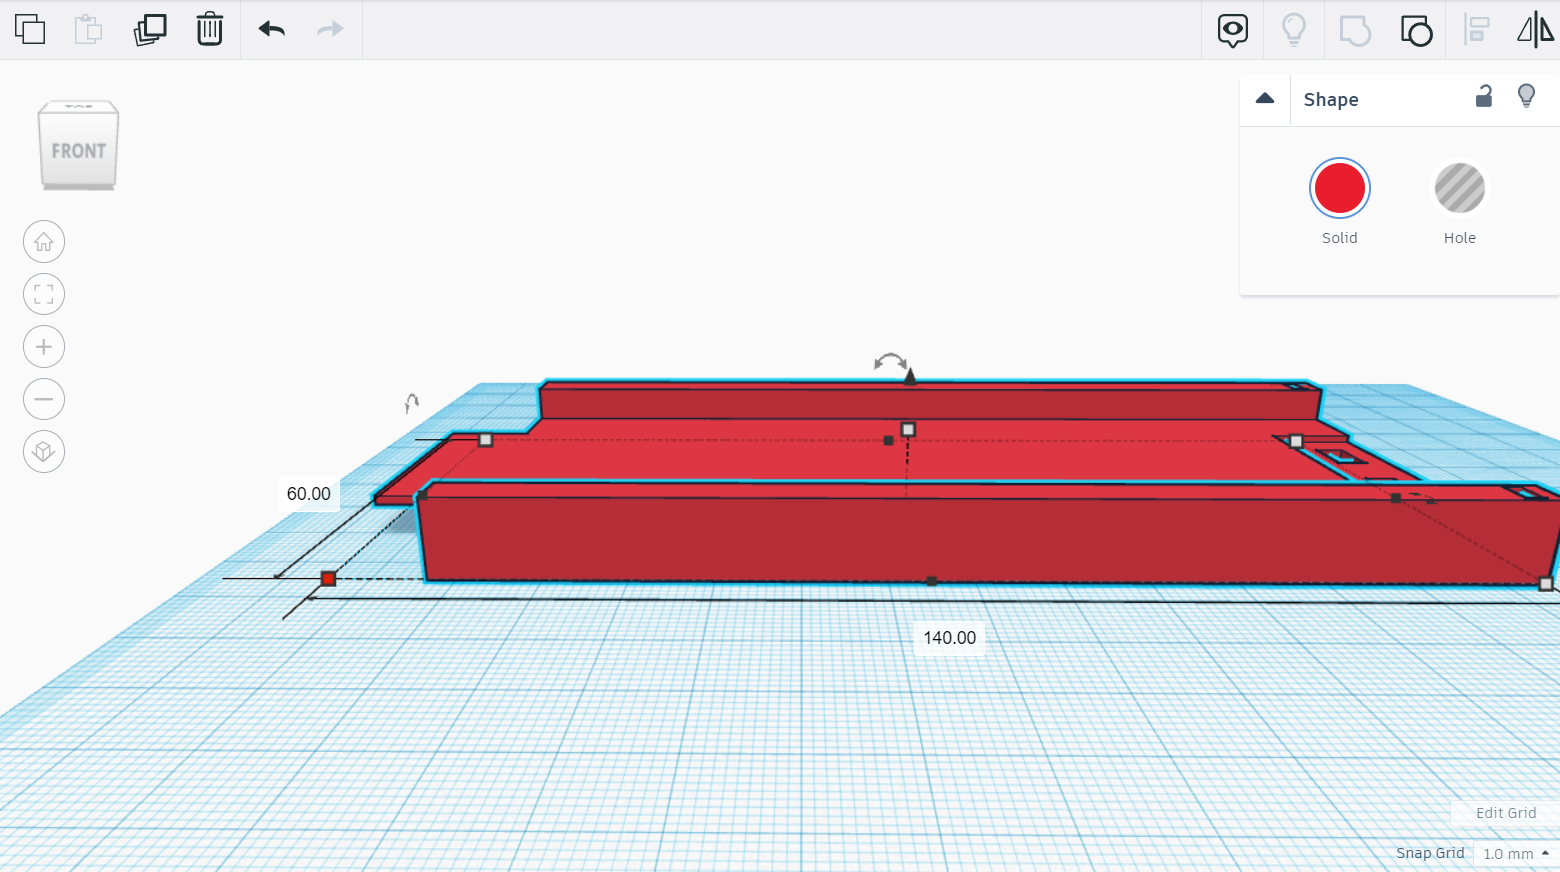Duplicate the selected shape

click(x=148, y=30)
